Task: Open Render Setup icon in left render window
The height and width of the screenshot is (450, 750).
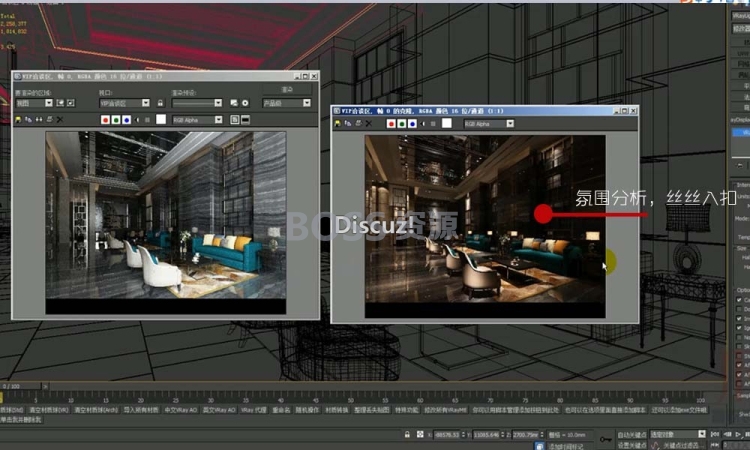Action: [x=234, y=103]
